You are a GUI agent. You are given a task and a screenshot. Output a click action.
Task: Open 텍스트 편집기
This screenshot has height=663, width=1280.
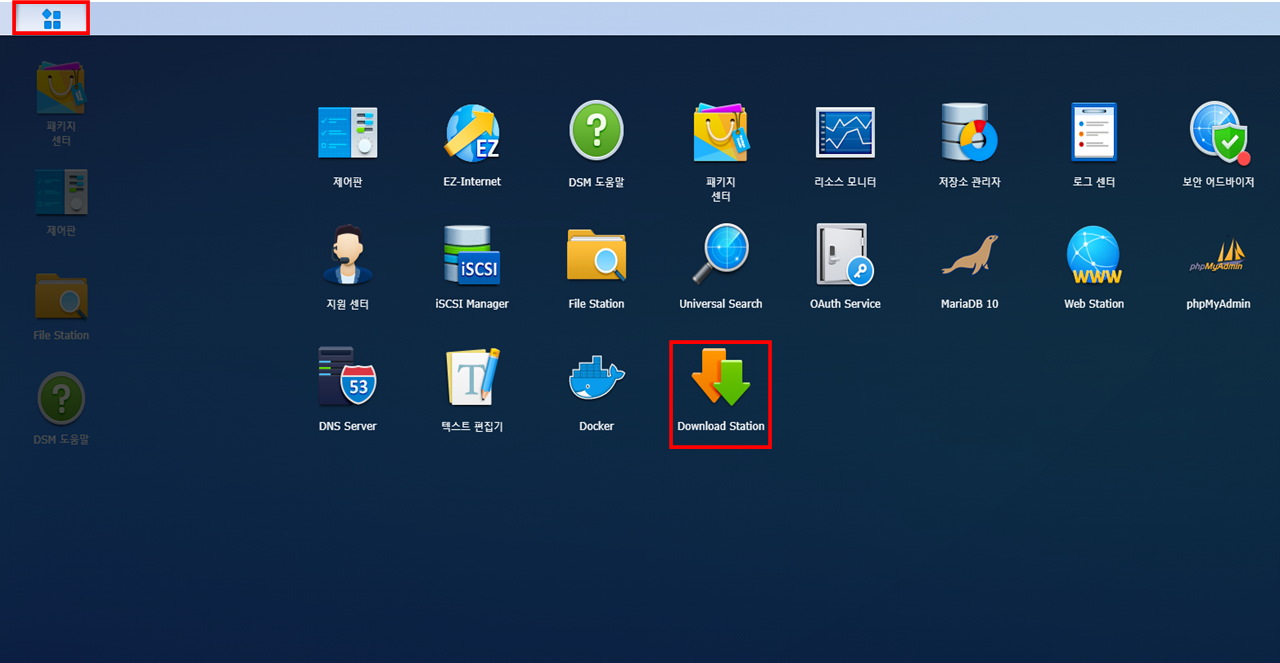point(472,376)
